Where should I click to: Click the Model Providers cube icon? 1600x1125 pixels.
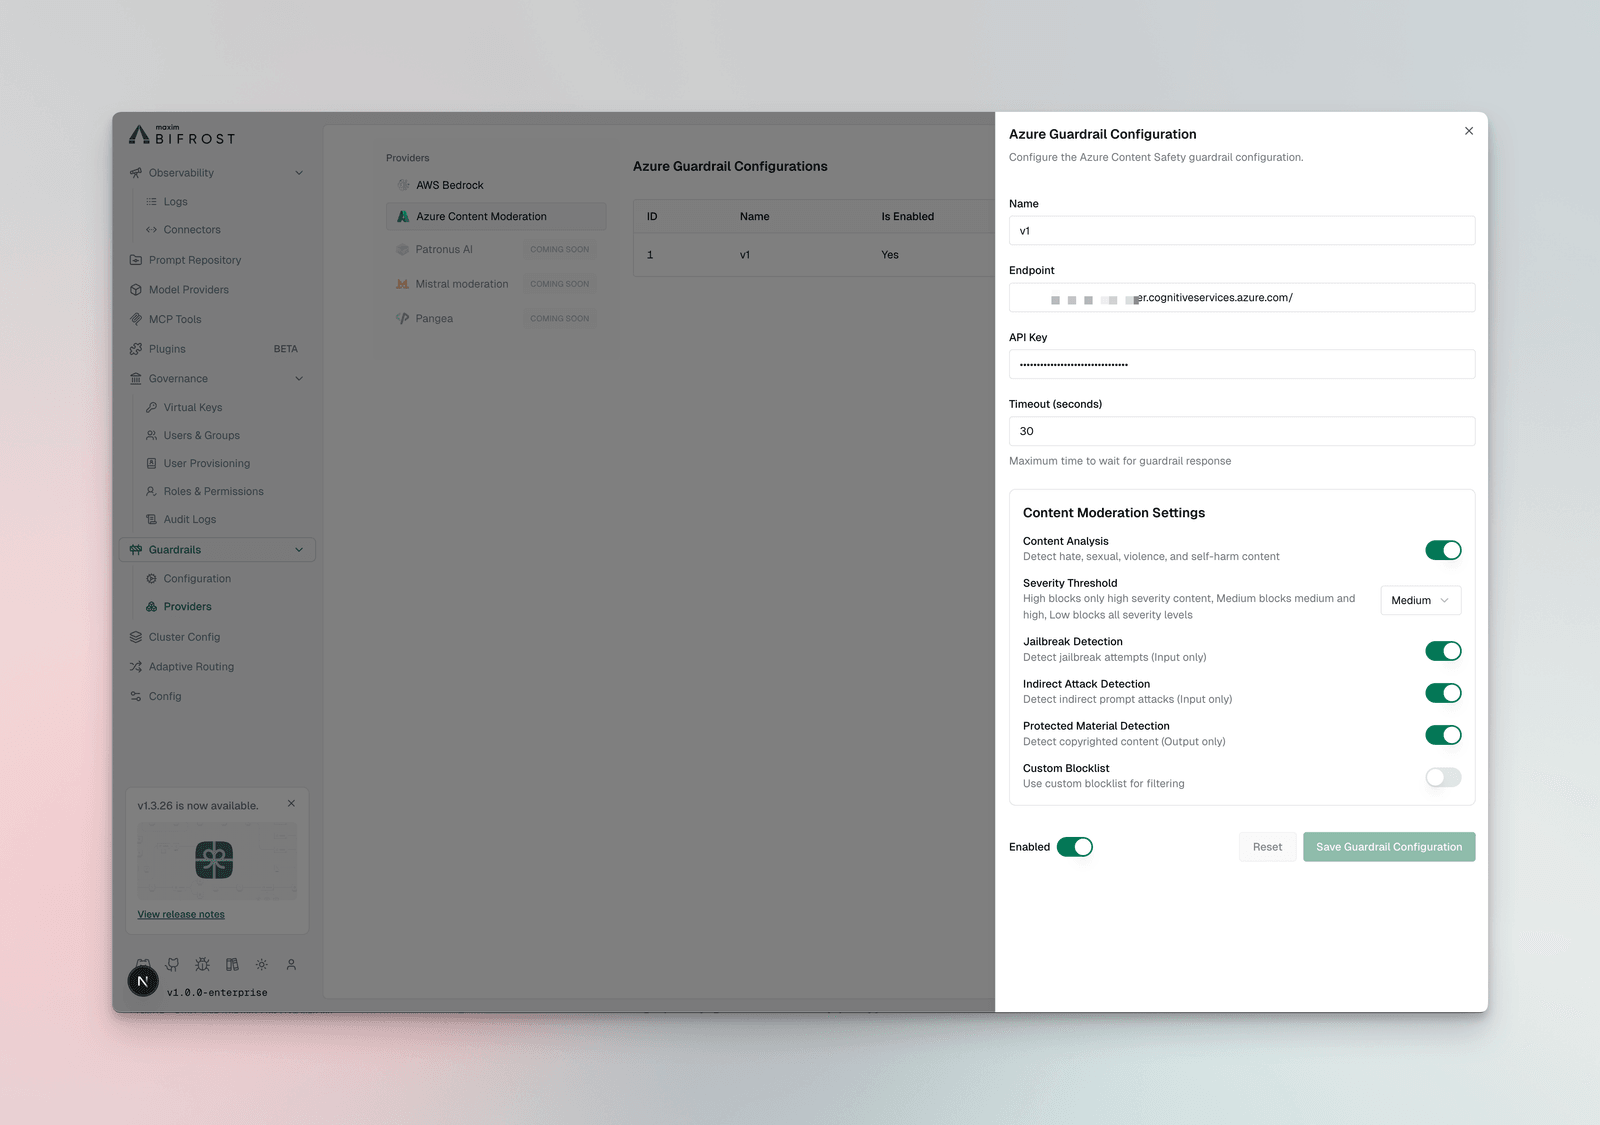coord(136,290)
